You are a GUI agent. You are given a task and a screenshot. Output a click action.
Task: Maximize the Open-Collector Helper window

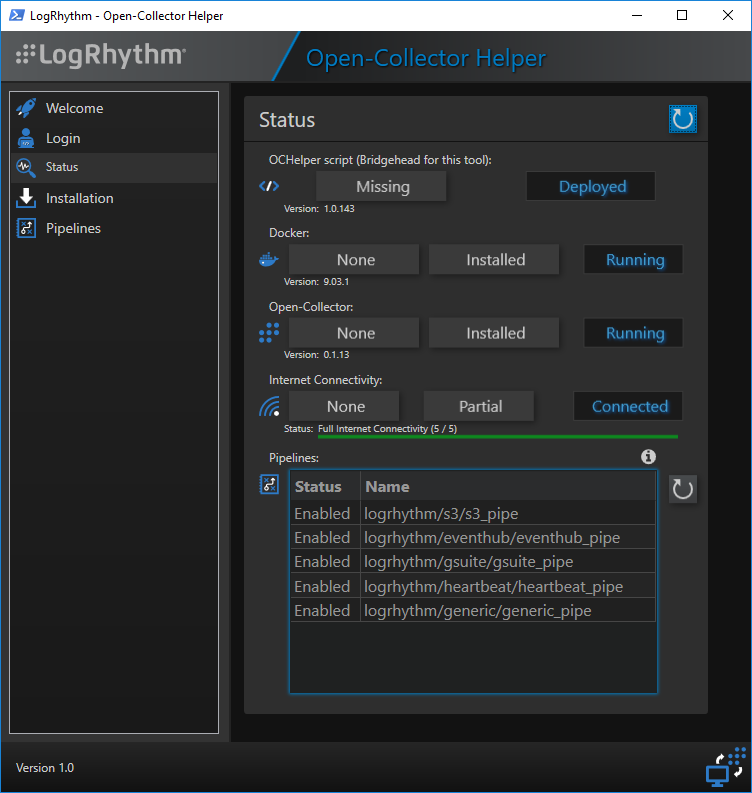(x=682, y=15)
